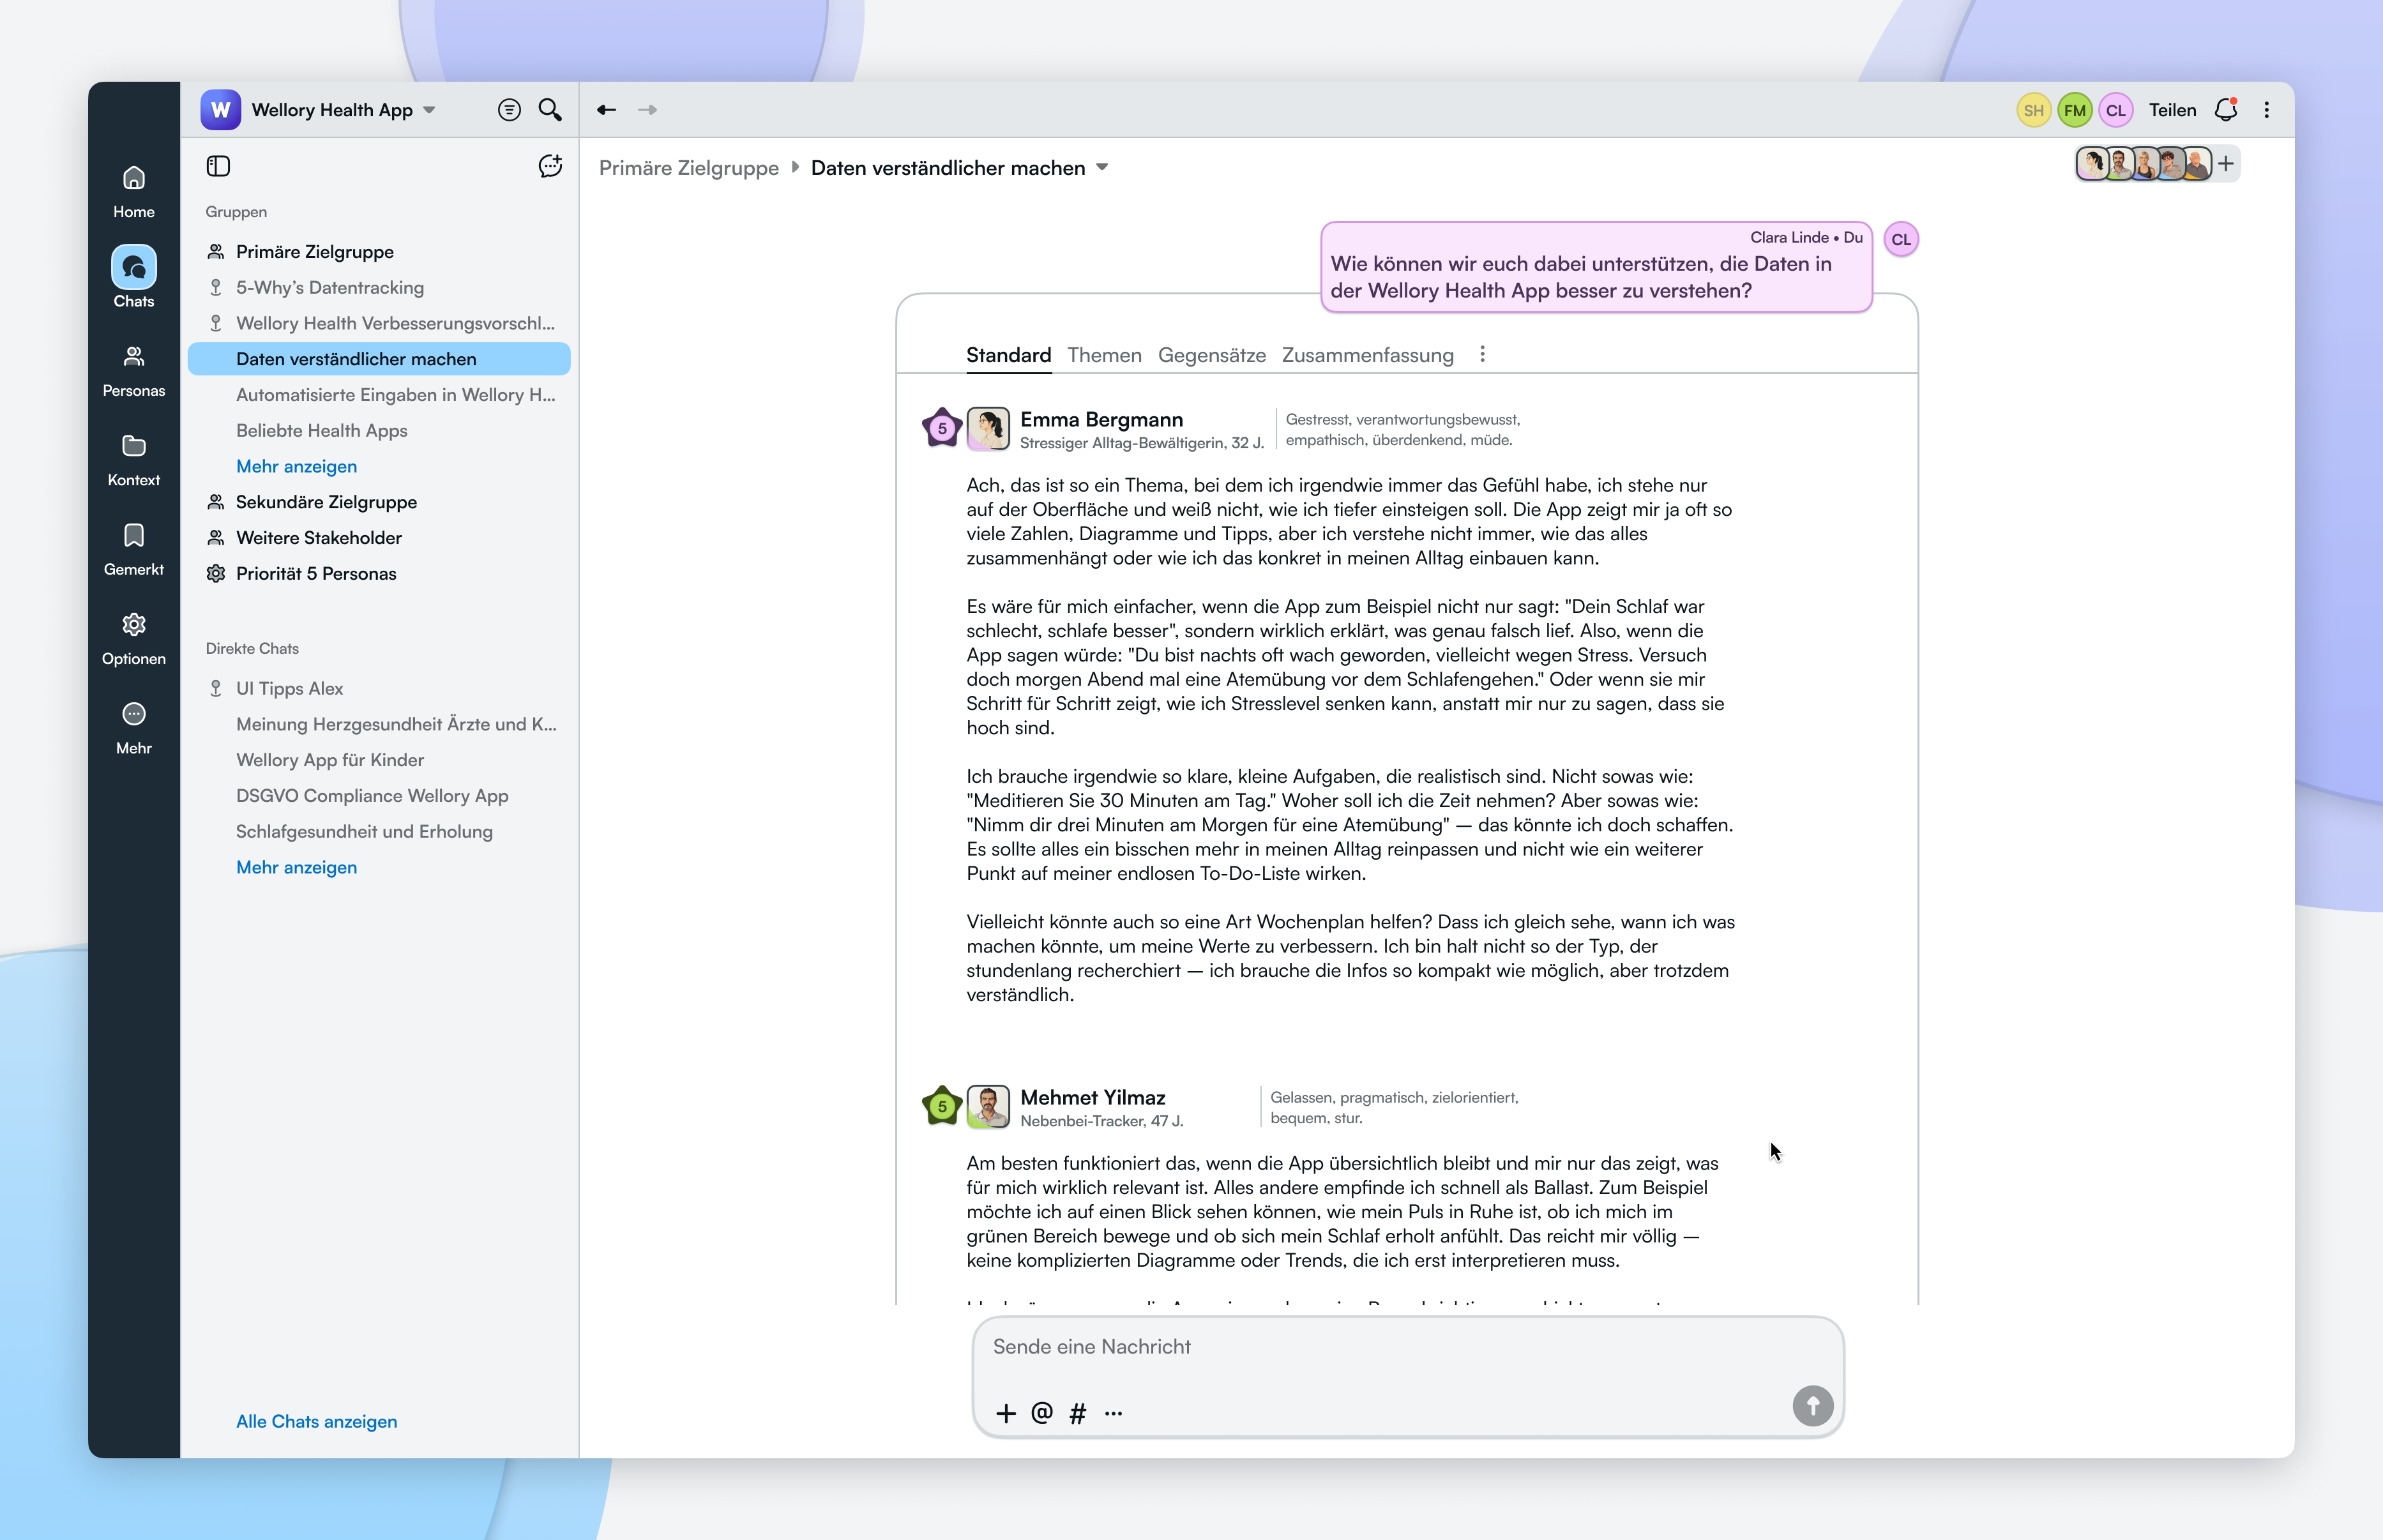The width and height of the screenshot is (2383, 1540).
Task: Open the Personas section in sidebar
Action: pos(133,370)
